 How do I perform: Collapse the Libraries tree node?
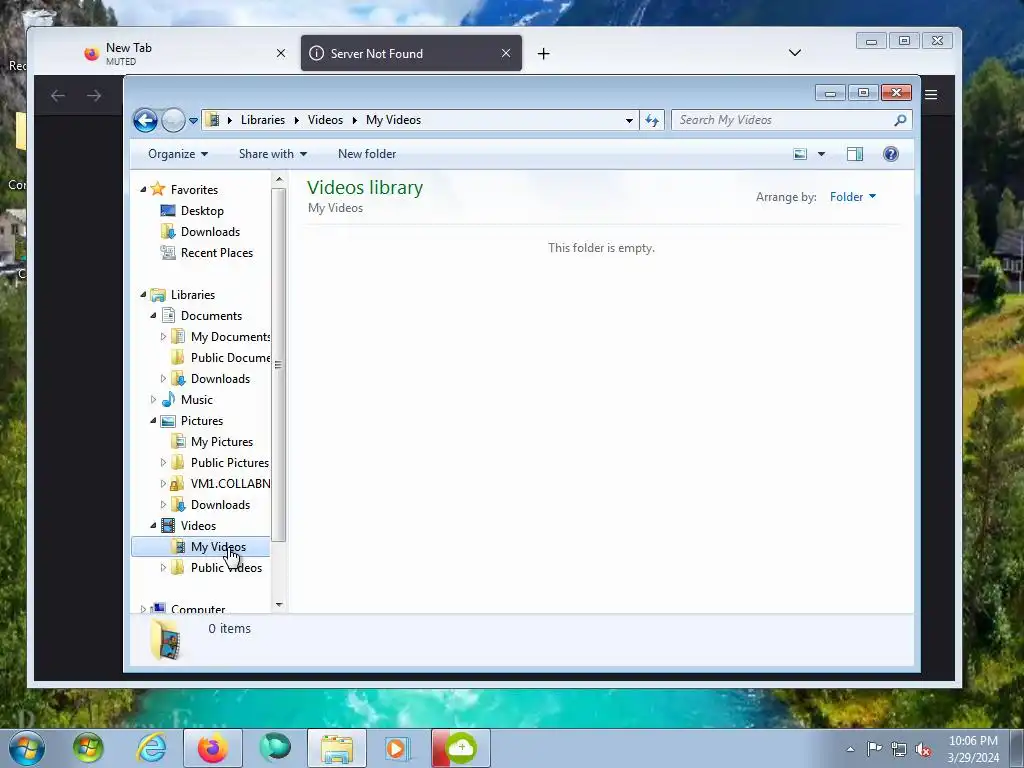[x=143, y=295]
